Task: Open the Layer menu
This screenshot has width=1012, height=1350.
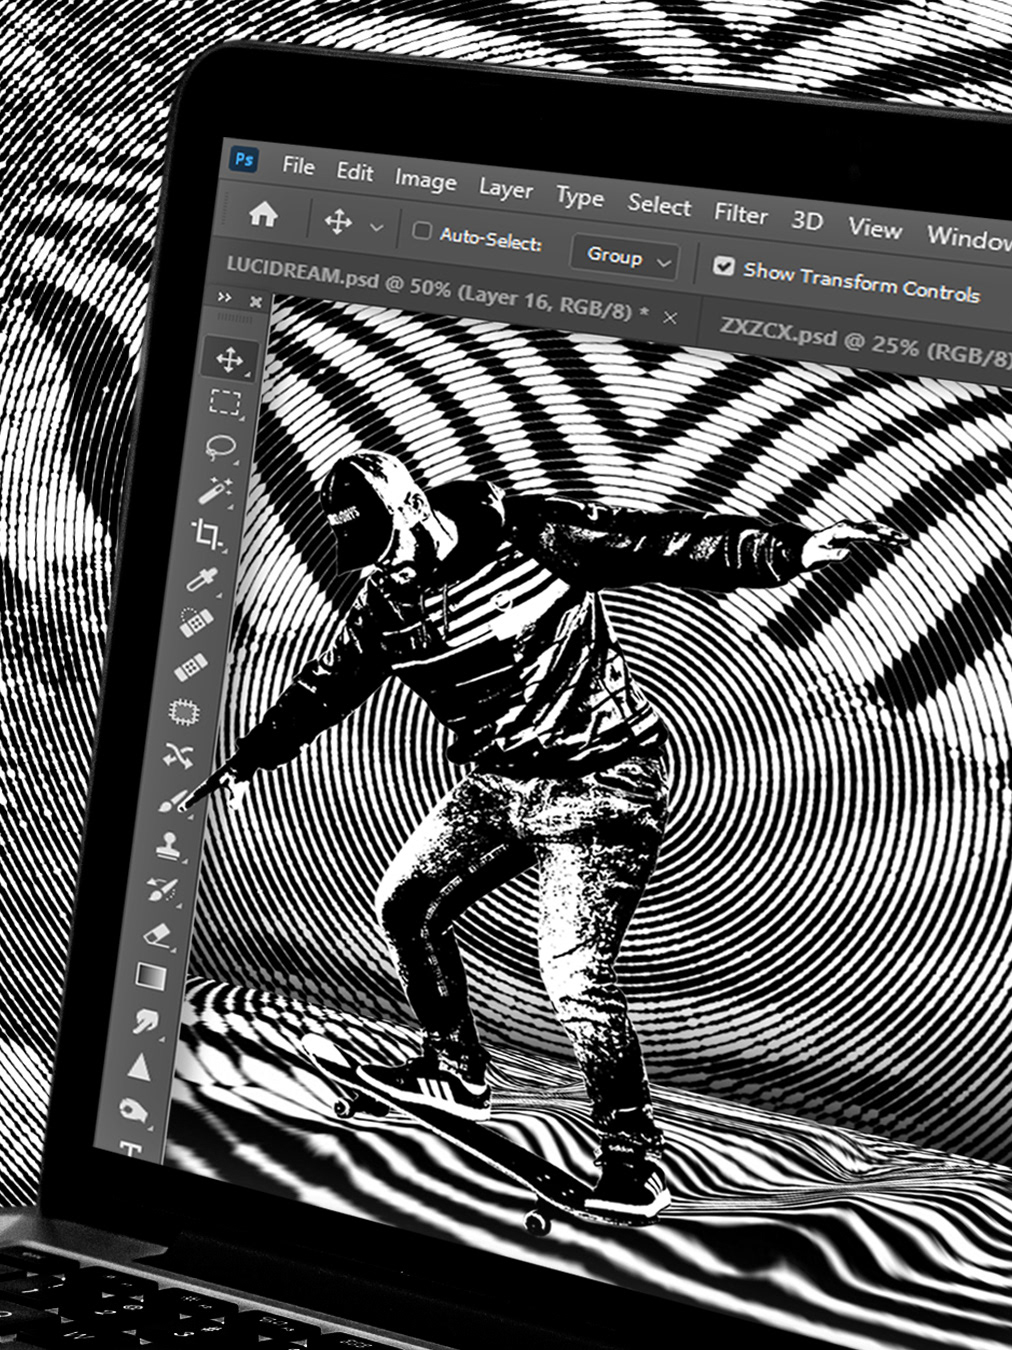Action: (505, 189)
